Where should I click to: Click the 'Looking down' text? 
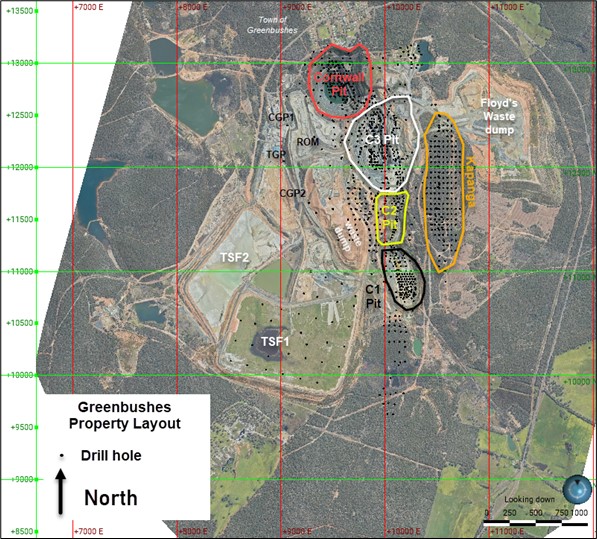click(x=529, y=499)
